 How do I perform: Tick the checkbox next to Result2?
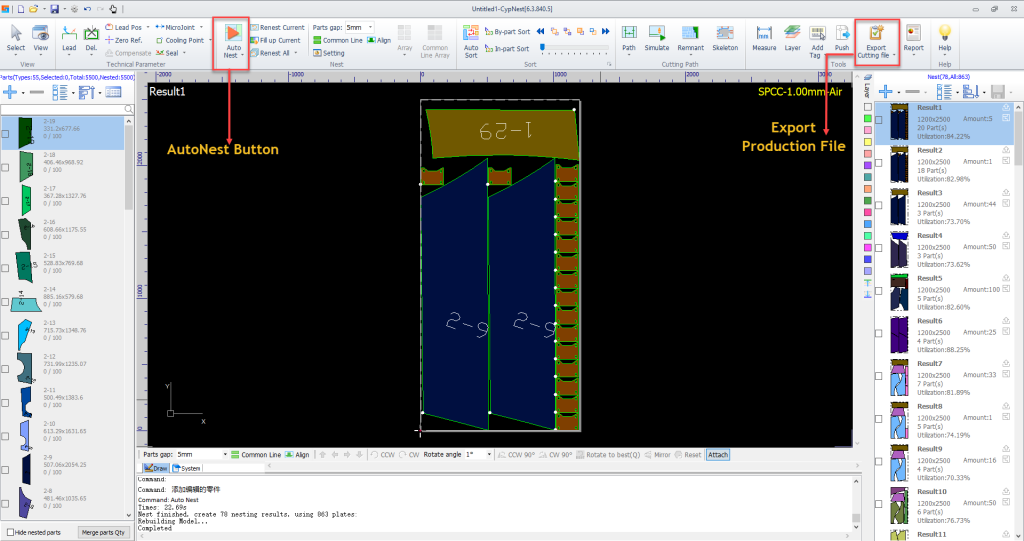tap(879, 162)
